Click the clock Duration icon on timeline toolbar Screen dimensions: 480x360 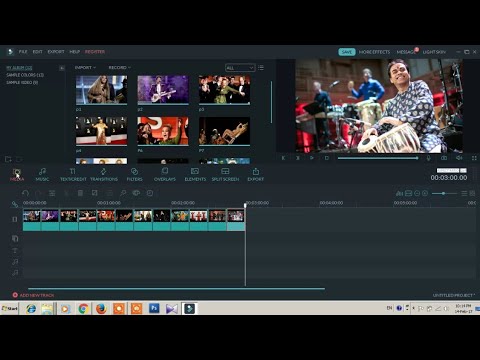point(150,193)
